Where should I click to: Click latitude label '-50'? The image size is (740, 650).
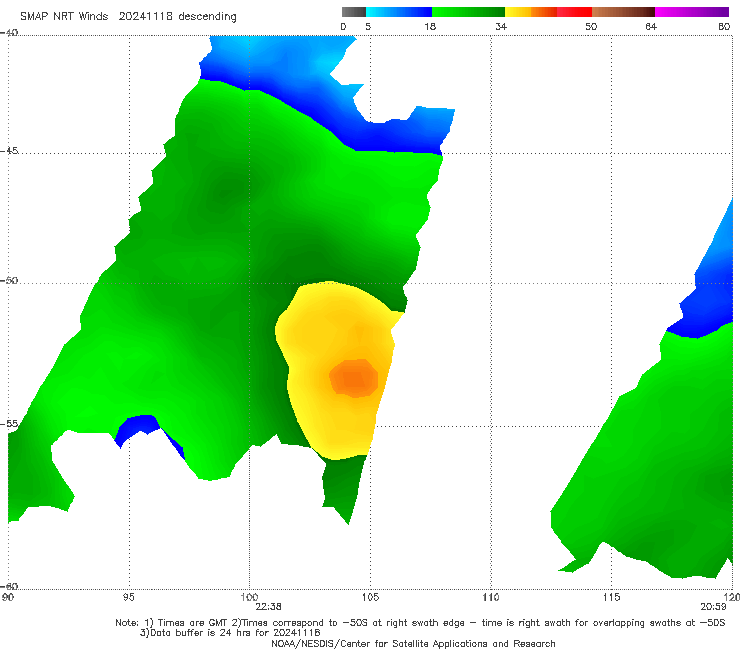[9, 280]
